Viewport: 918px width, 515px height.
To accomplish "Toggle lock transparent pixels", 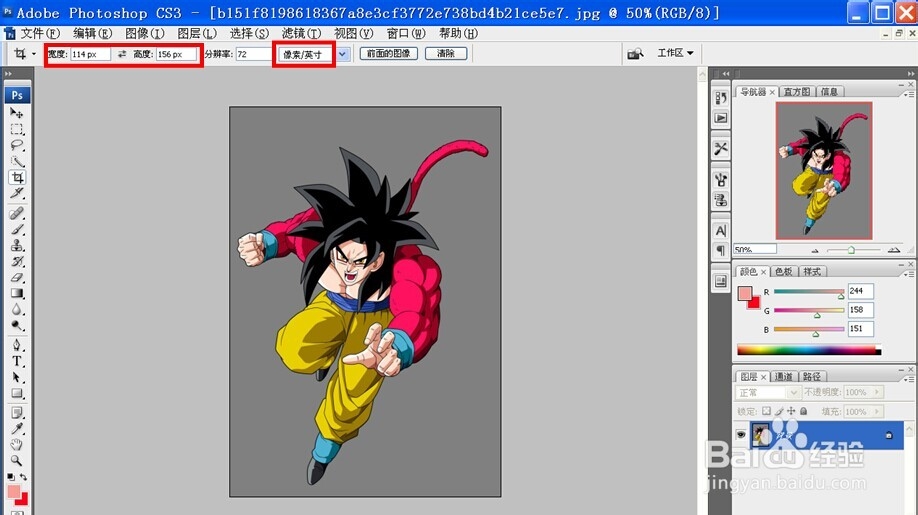I will 766,411.
